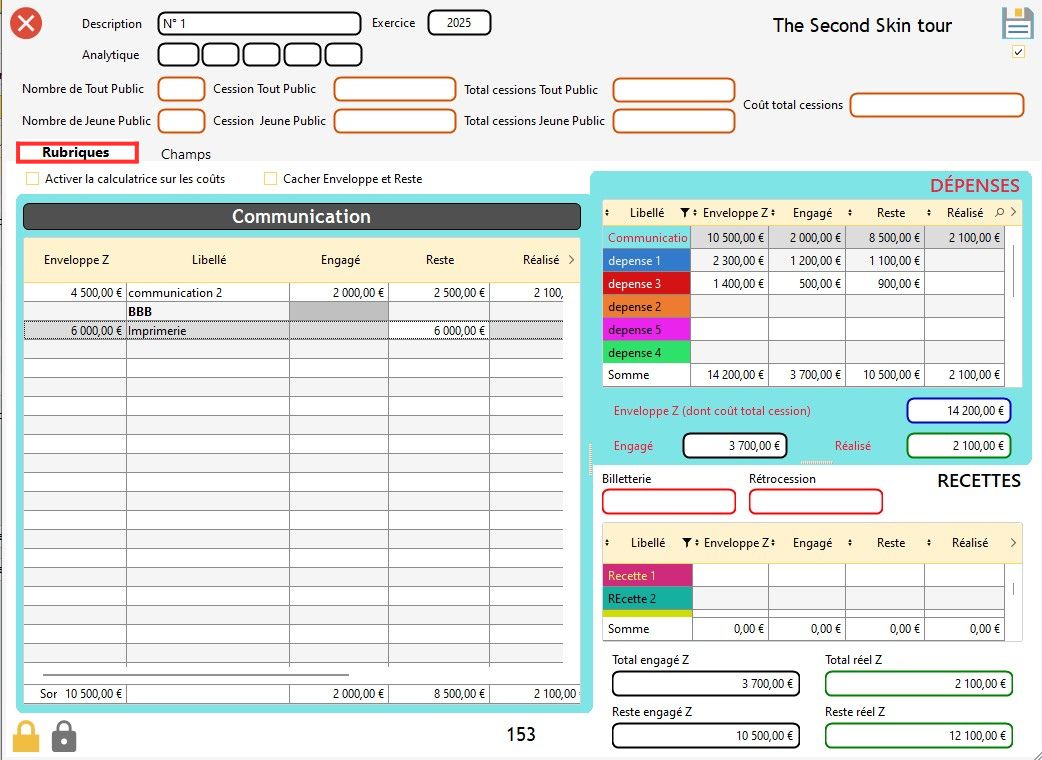Click magnifier icon in Dépenses table header
This screenshot has width=1042, height=760.
pyautogui.click(x=1000, y=213)
